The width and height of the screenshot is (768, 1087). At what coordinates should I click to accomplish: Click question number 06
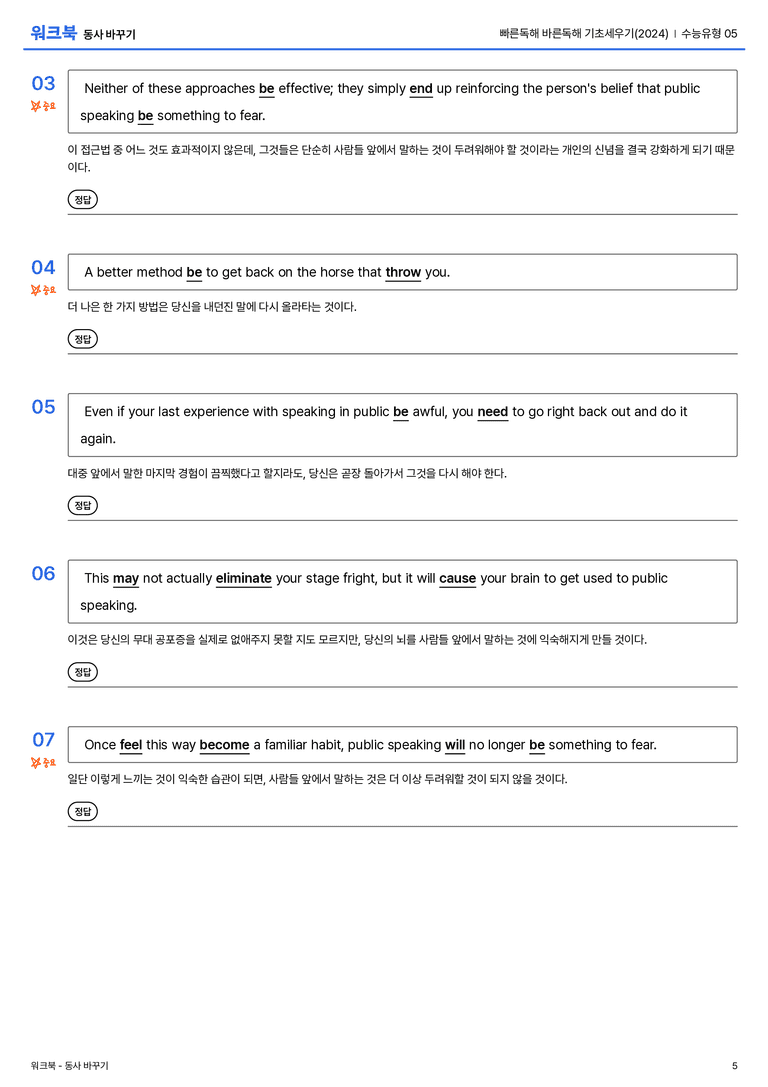tap(43, 573)
